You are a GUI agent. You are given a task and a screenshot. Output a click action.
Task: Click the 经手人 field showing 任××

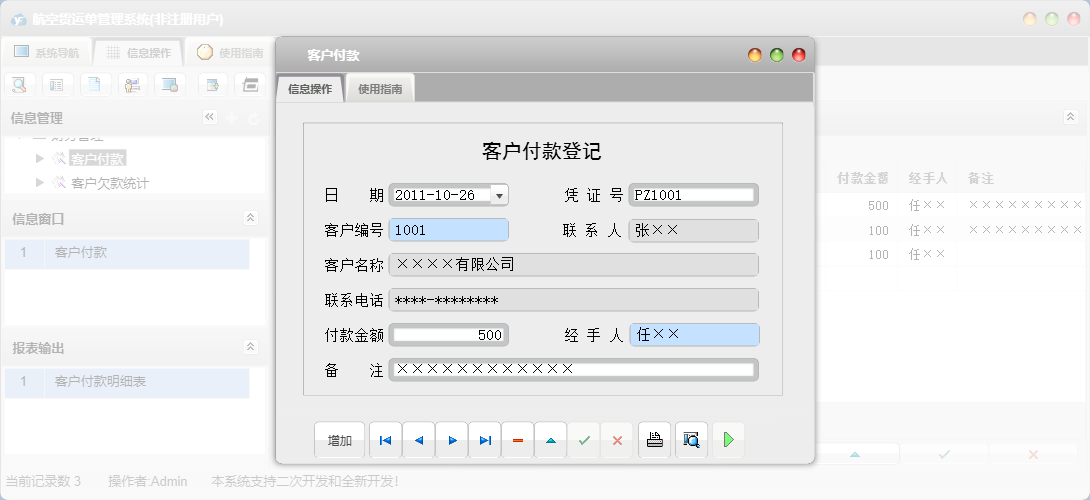[x=694, y=335]
